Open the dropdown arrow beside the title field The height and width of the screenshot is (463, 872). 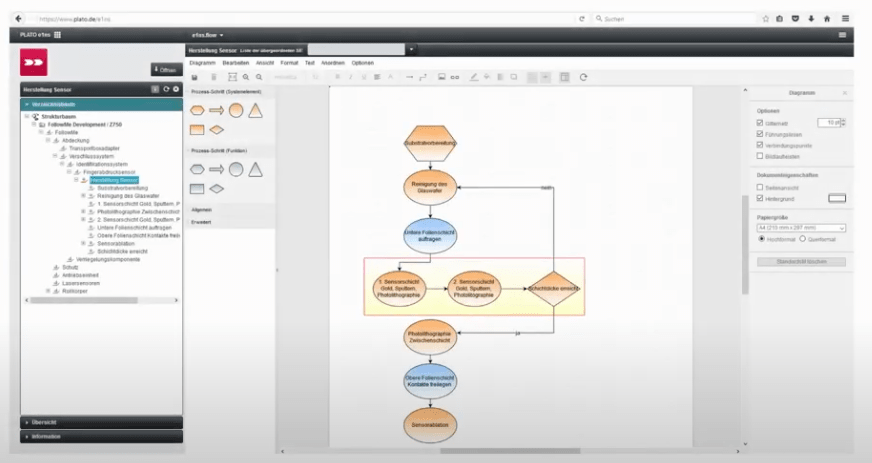(x=411, y=49)
